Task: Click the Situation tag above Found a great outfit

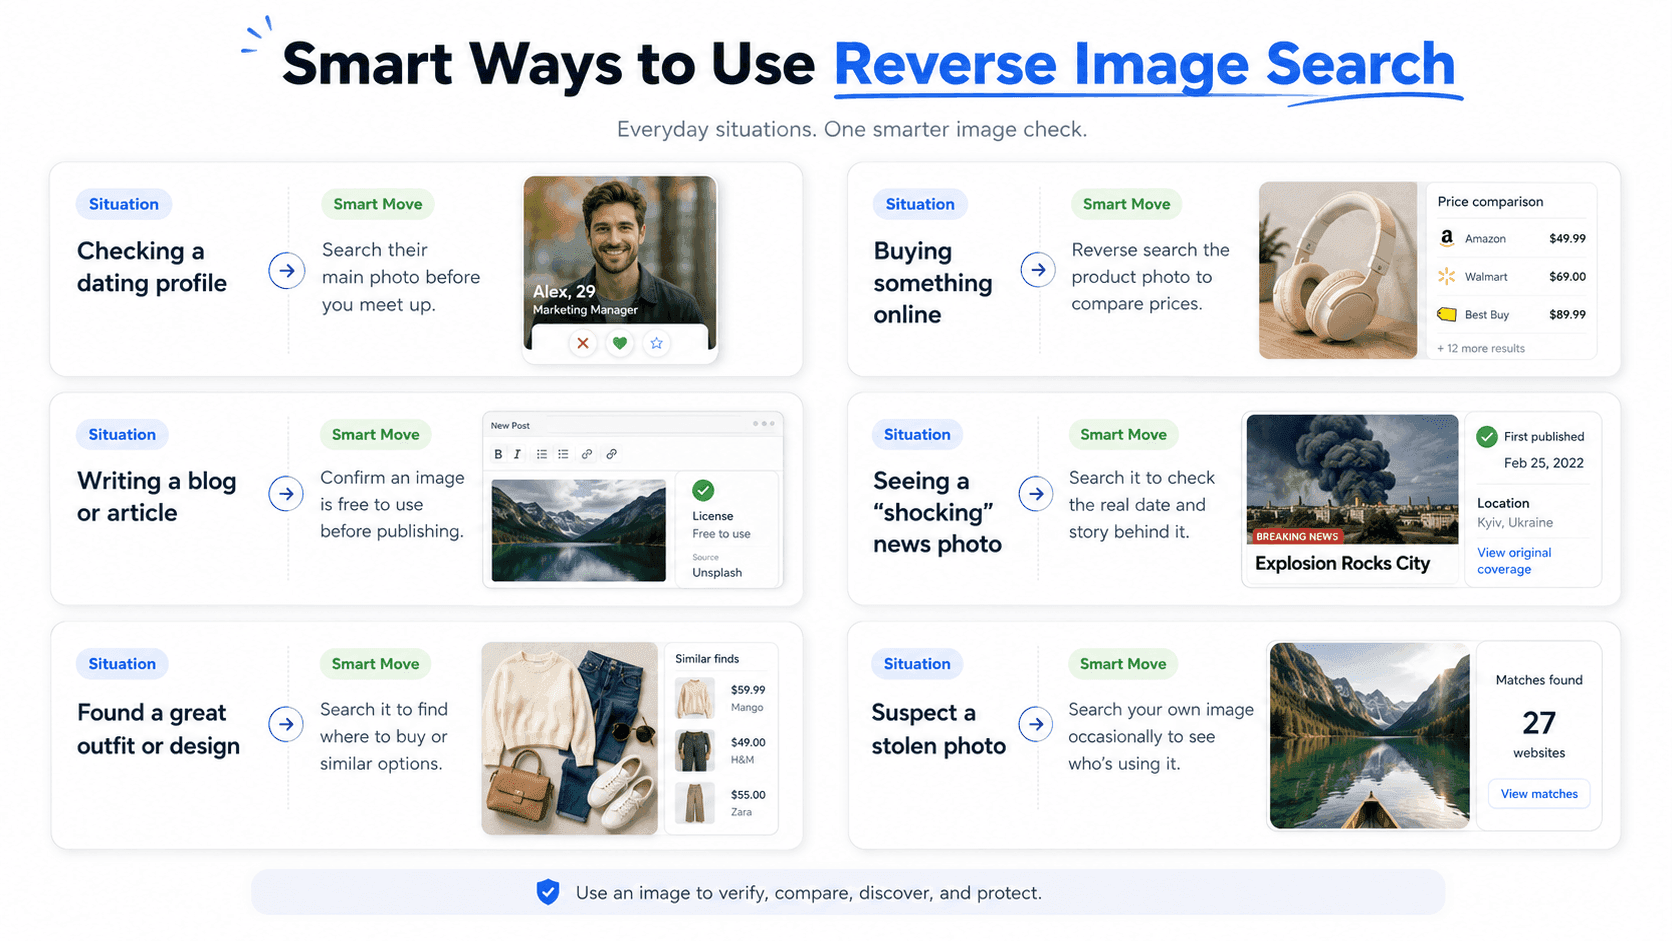Action: (122, 663)
